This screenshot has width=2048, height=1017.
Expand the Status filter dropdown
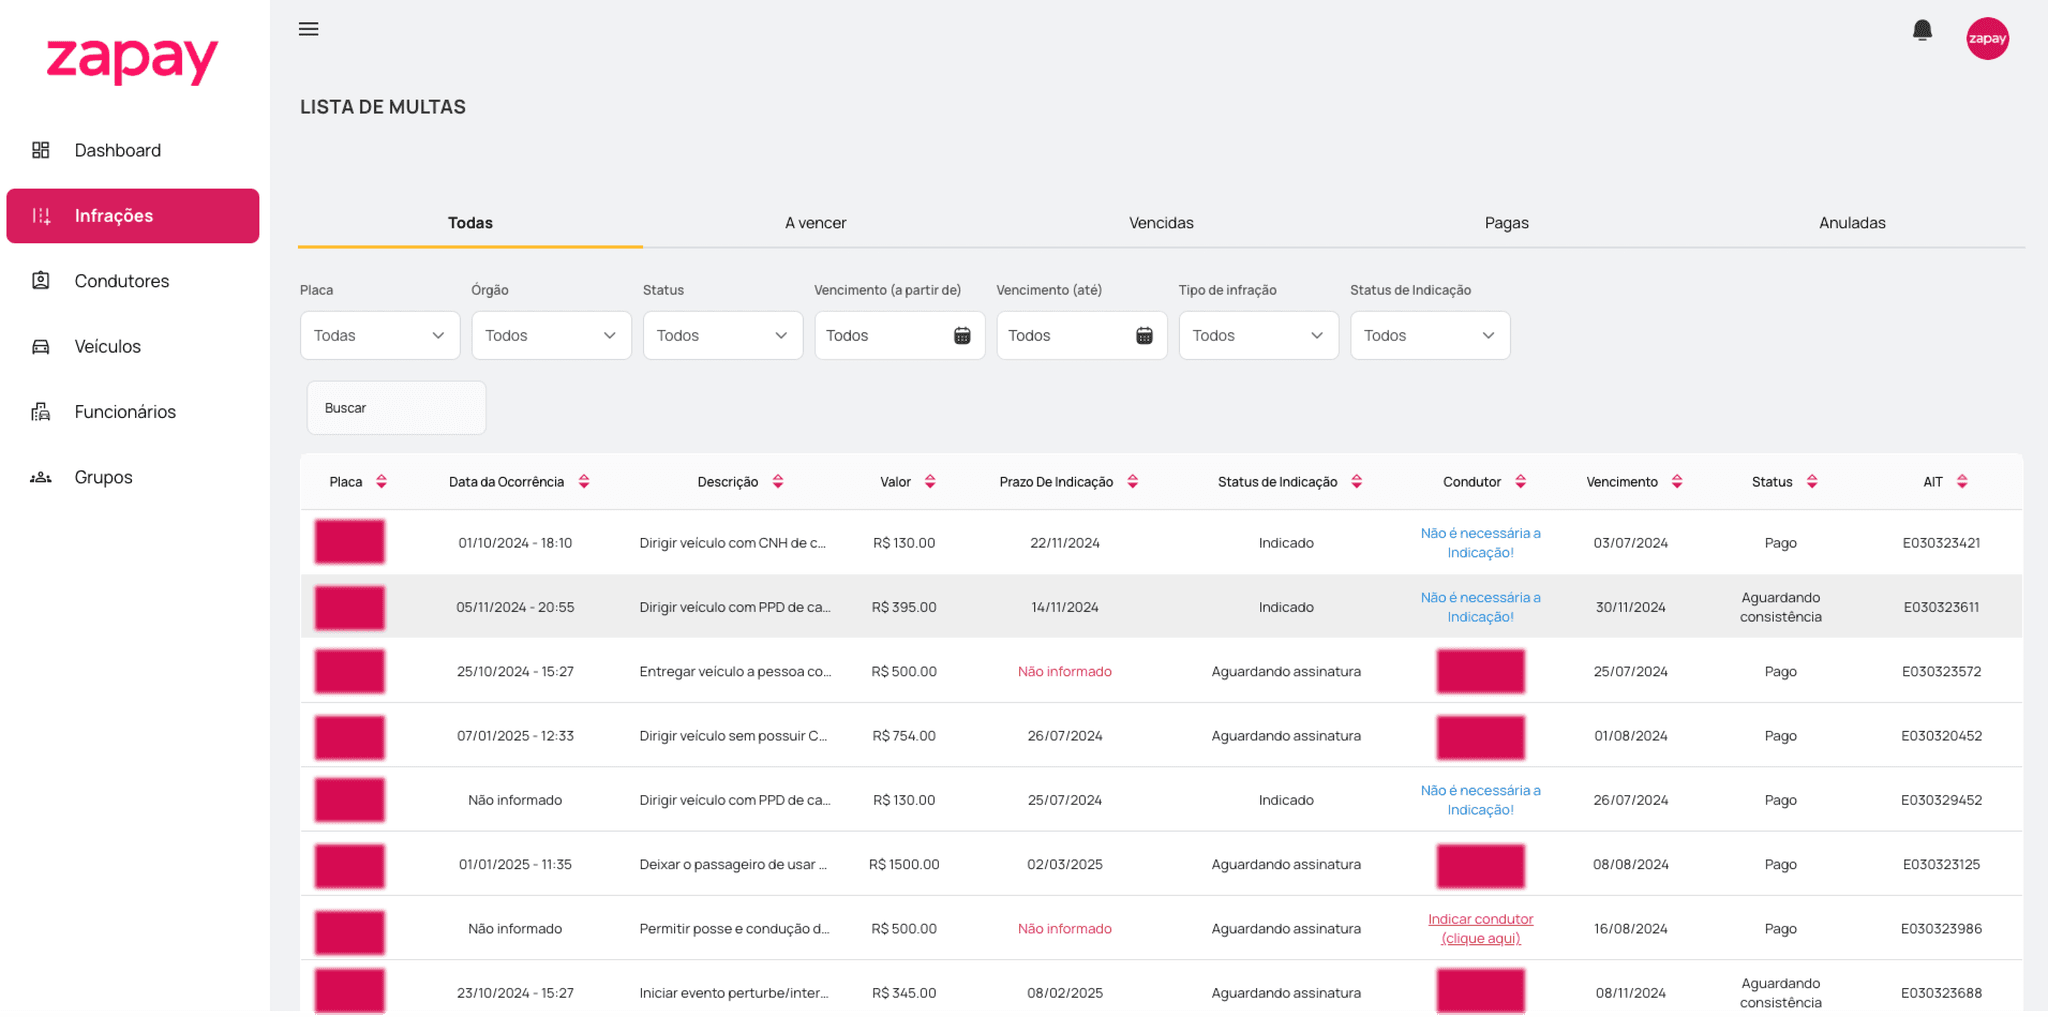point(723,336)
